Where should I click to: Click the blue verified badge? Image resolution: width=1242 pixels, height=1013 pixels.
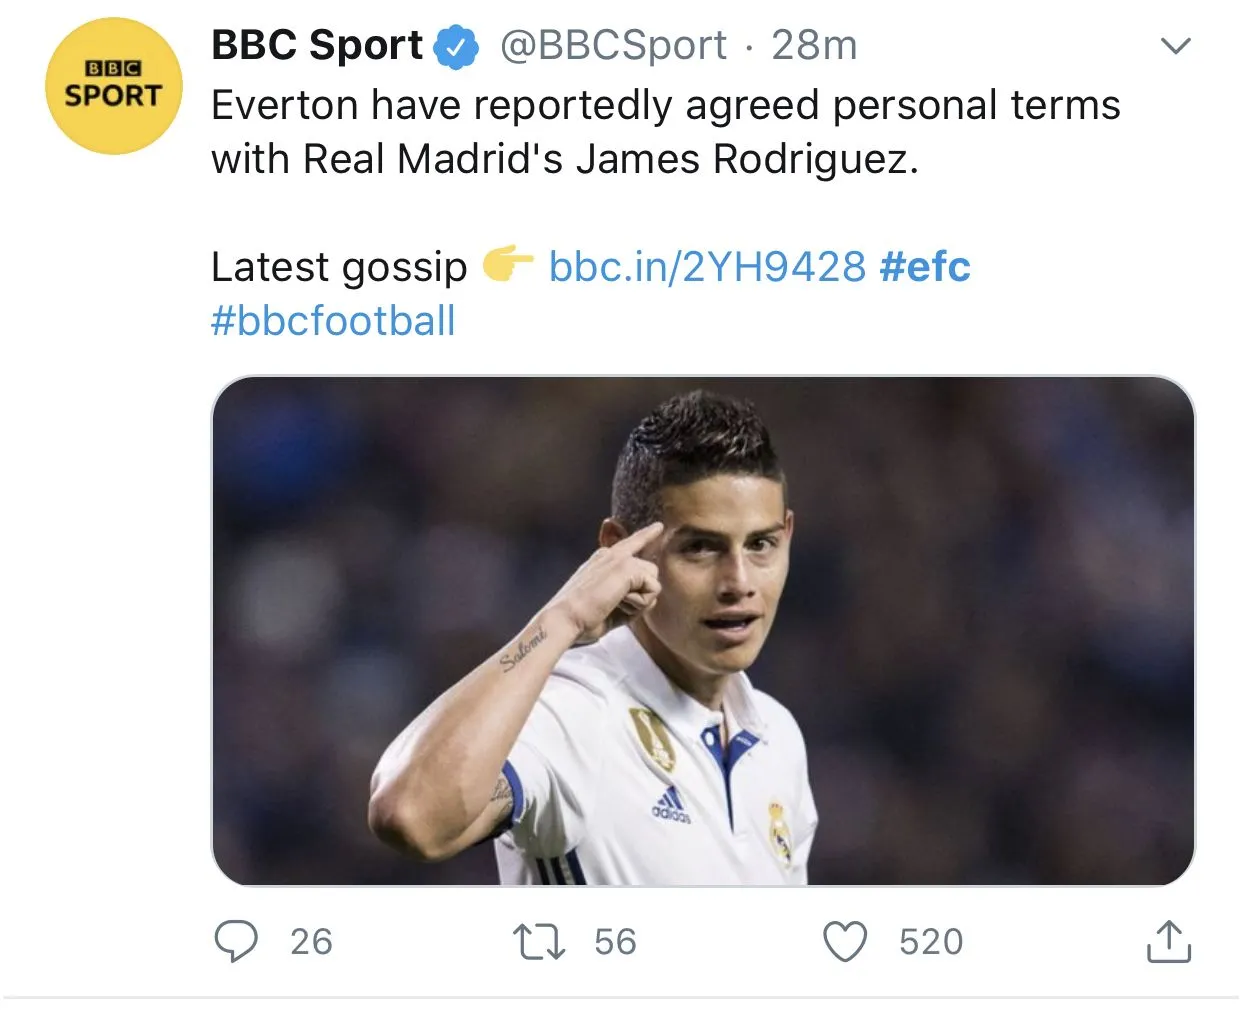tap(458, 47)
